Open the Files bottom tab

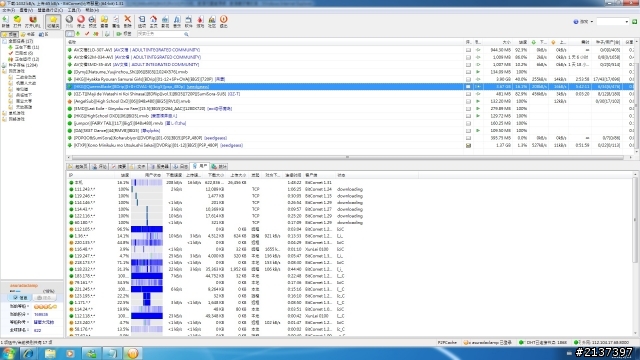click(138, 167)
